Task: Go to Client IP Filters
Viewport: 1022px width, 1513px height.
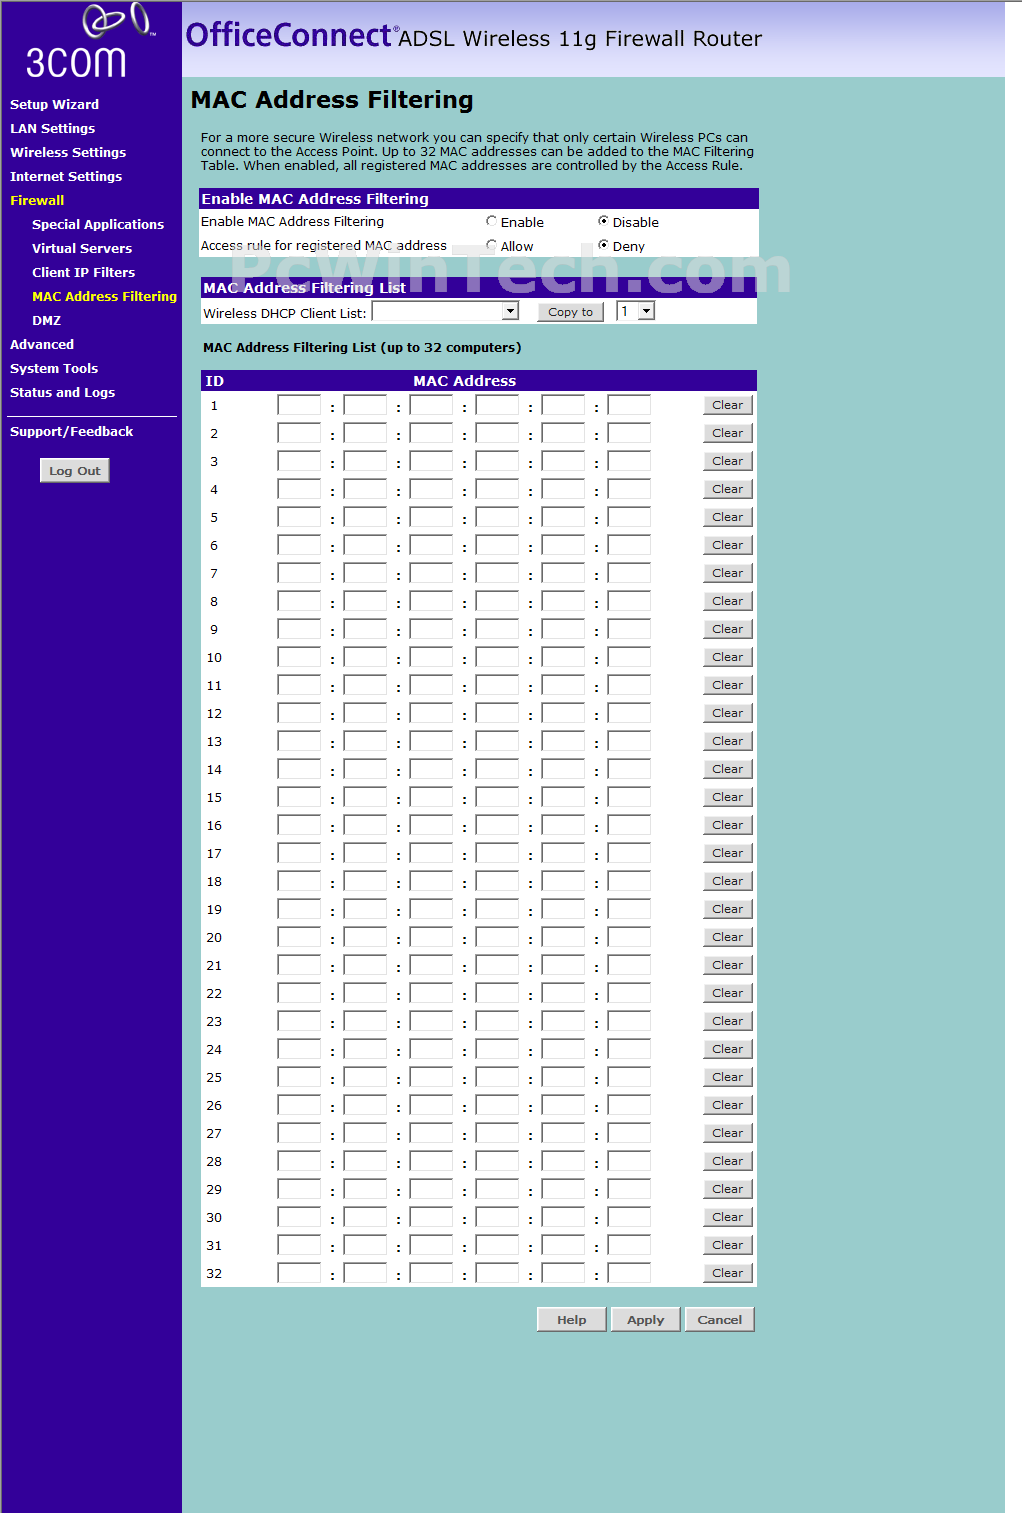Action: click(83, 272)
